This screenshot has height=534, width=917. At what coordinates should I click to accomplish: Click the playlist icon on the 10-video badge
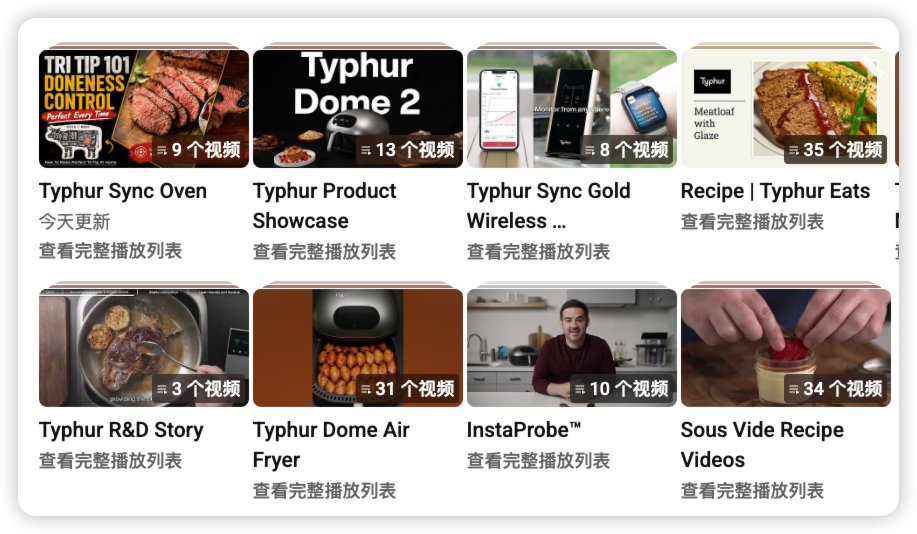coord(580,389)
